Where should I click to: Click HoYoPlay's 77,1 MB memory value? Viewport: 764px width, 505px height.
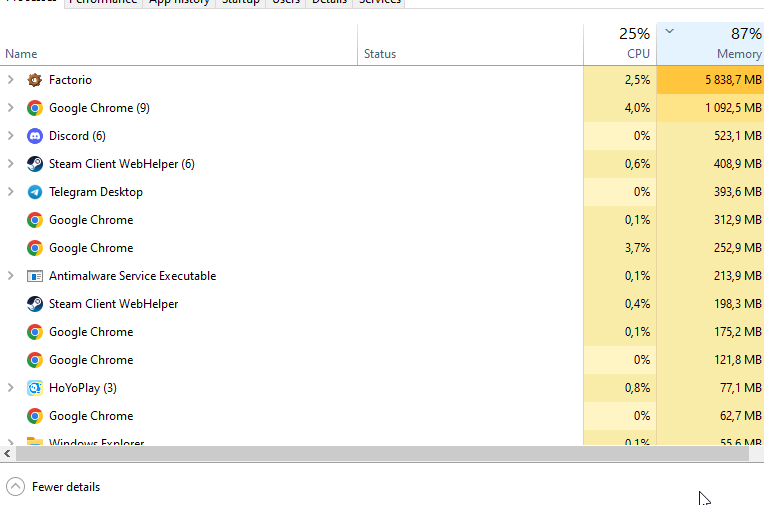[741, 388]
